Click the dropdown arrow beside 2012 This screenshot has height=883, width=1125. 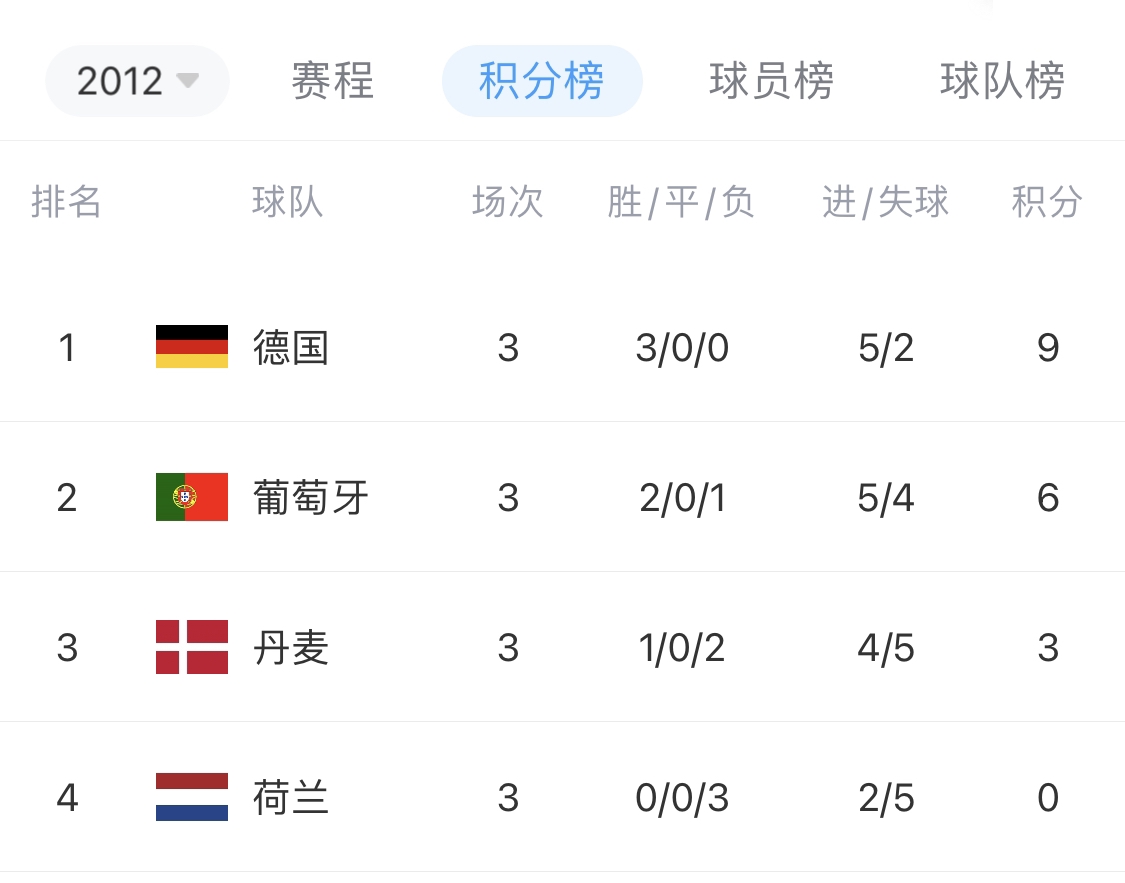187,80
